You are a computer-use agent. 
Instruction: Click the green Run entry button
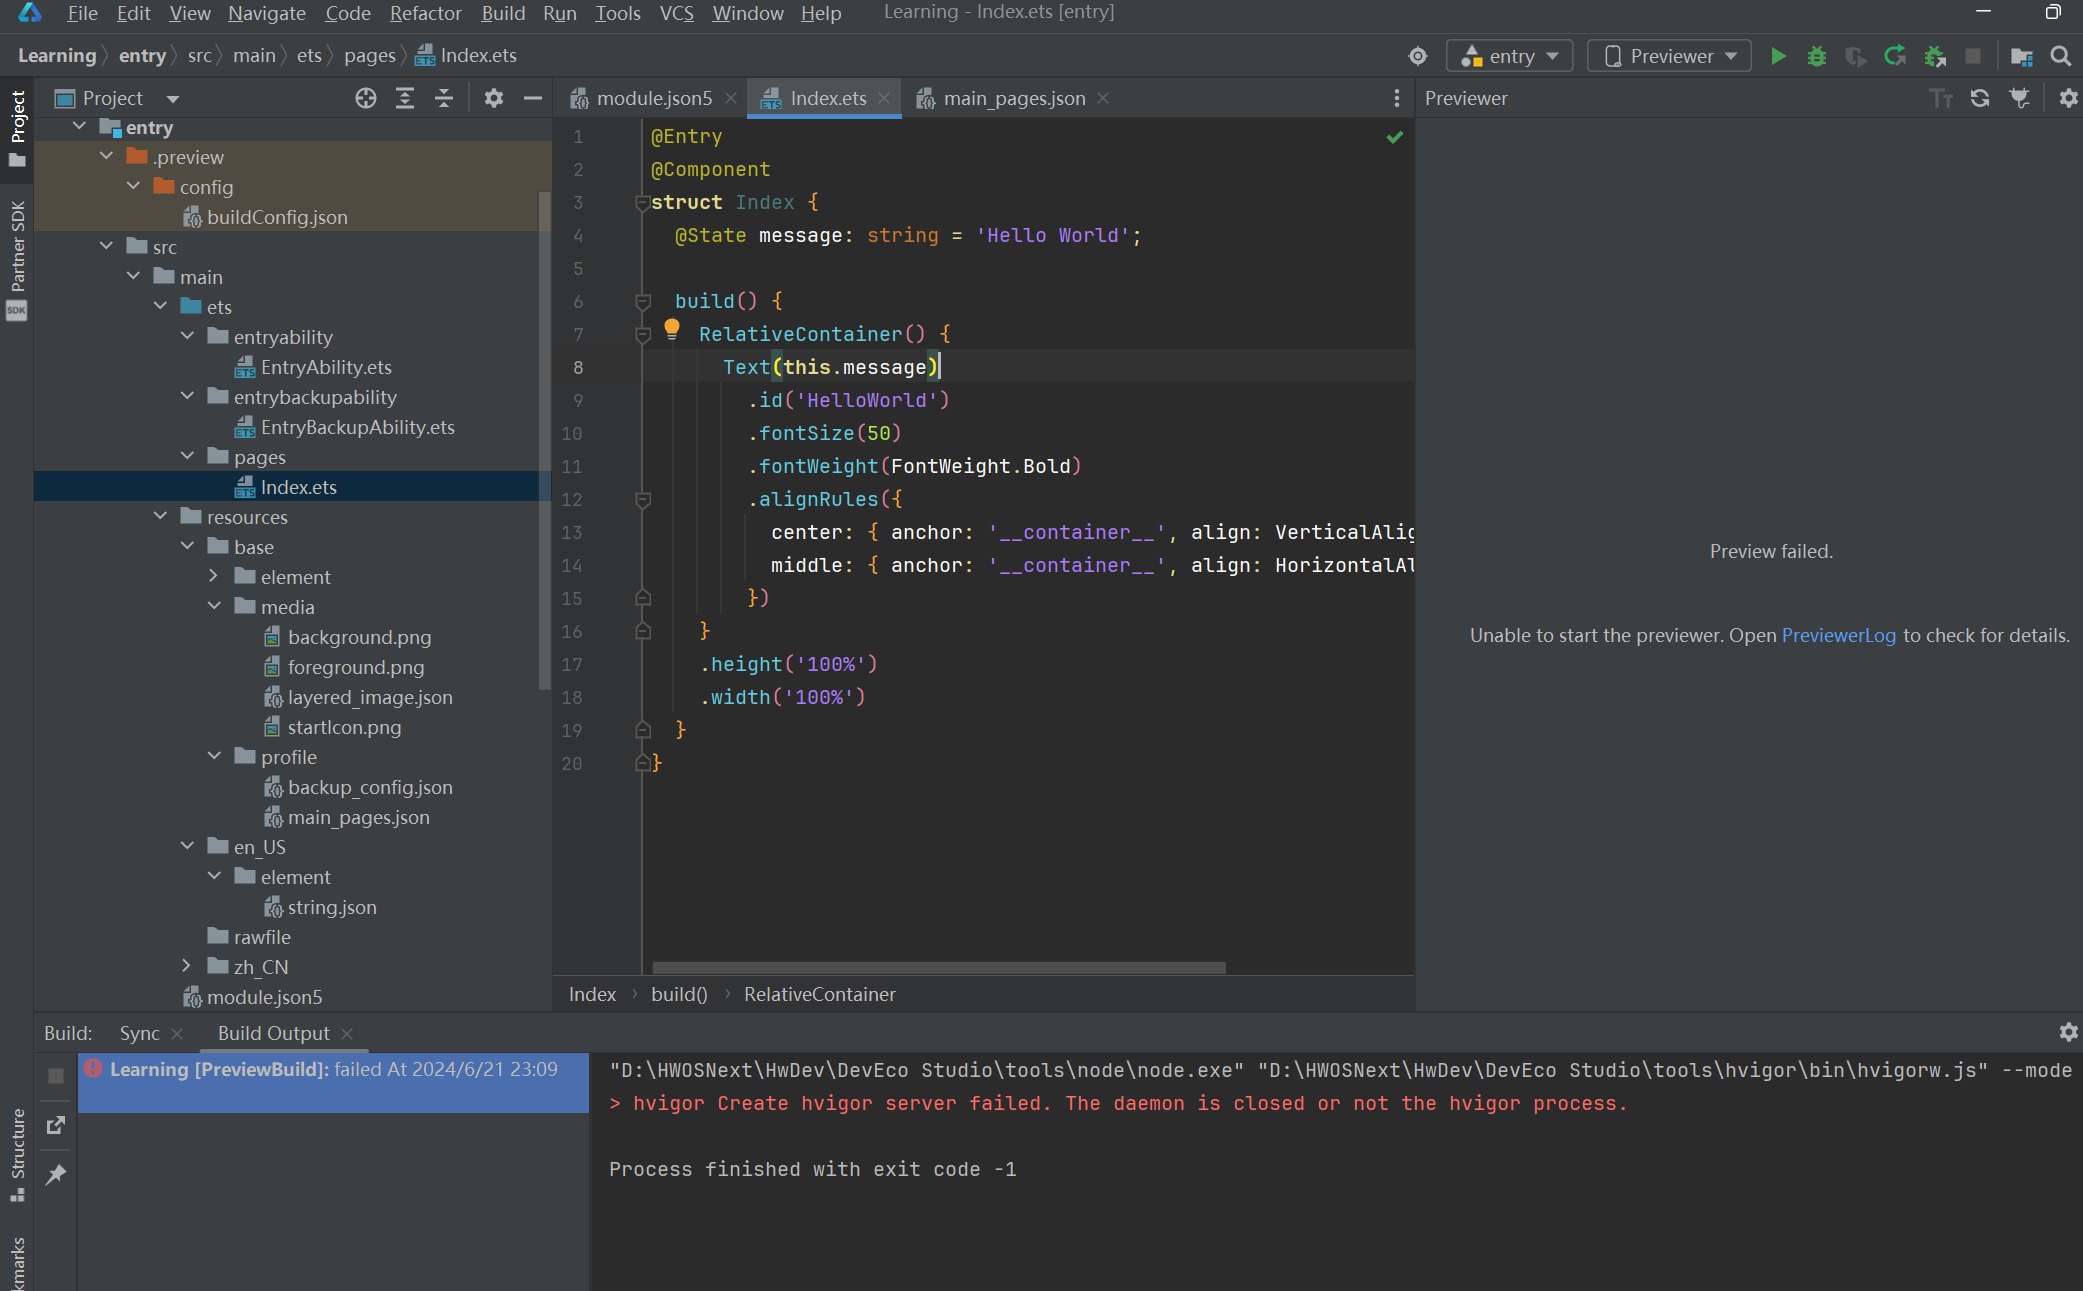pos(1778,56)
